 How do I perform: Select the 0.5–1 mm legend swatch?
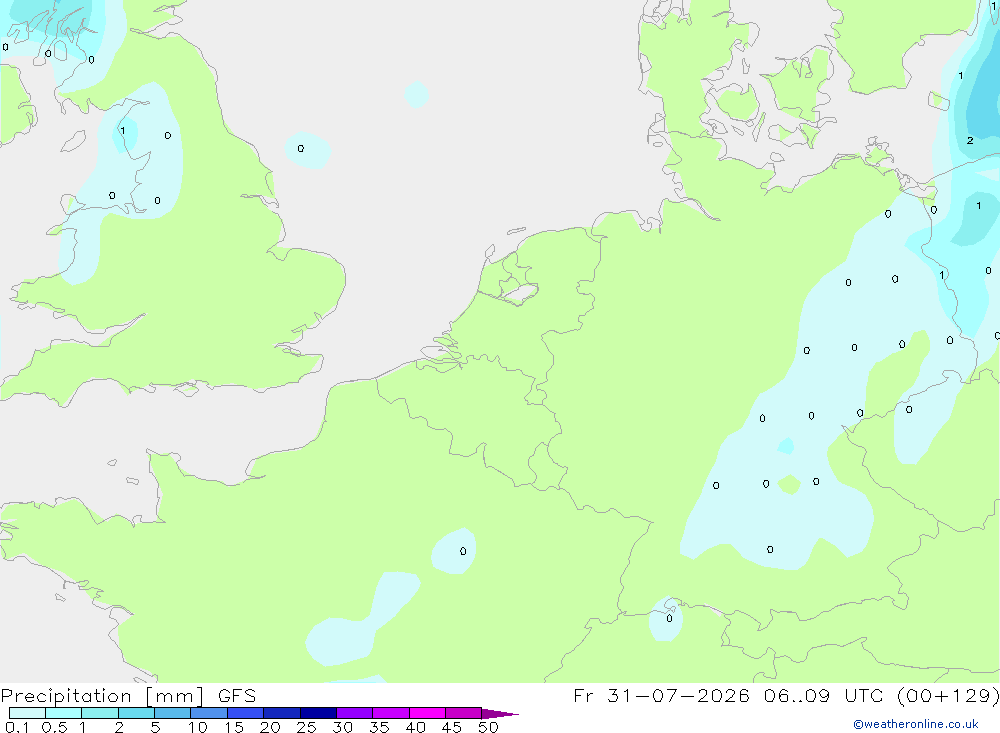pos(64,713)
